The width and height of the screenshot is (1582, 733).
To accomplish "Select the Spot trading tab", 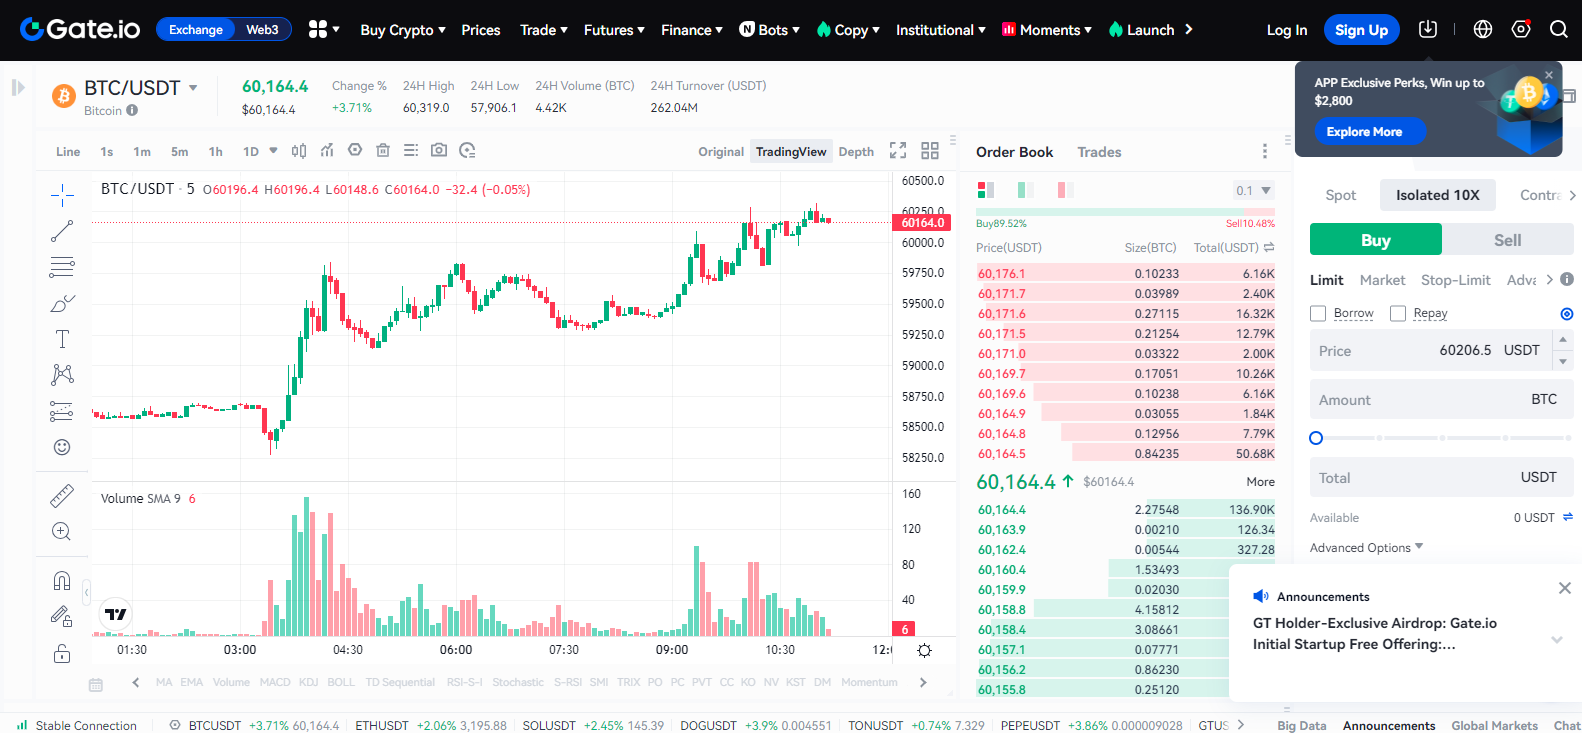I will click(1341, 195).
